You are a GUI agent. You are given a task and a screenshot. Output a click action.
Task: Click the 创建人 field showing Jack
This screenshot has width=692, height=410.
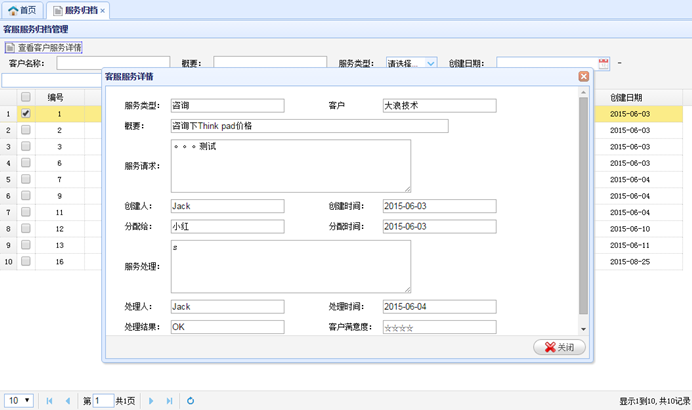(x=227, y=206)
